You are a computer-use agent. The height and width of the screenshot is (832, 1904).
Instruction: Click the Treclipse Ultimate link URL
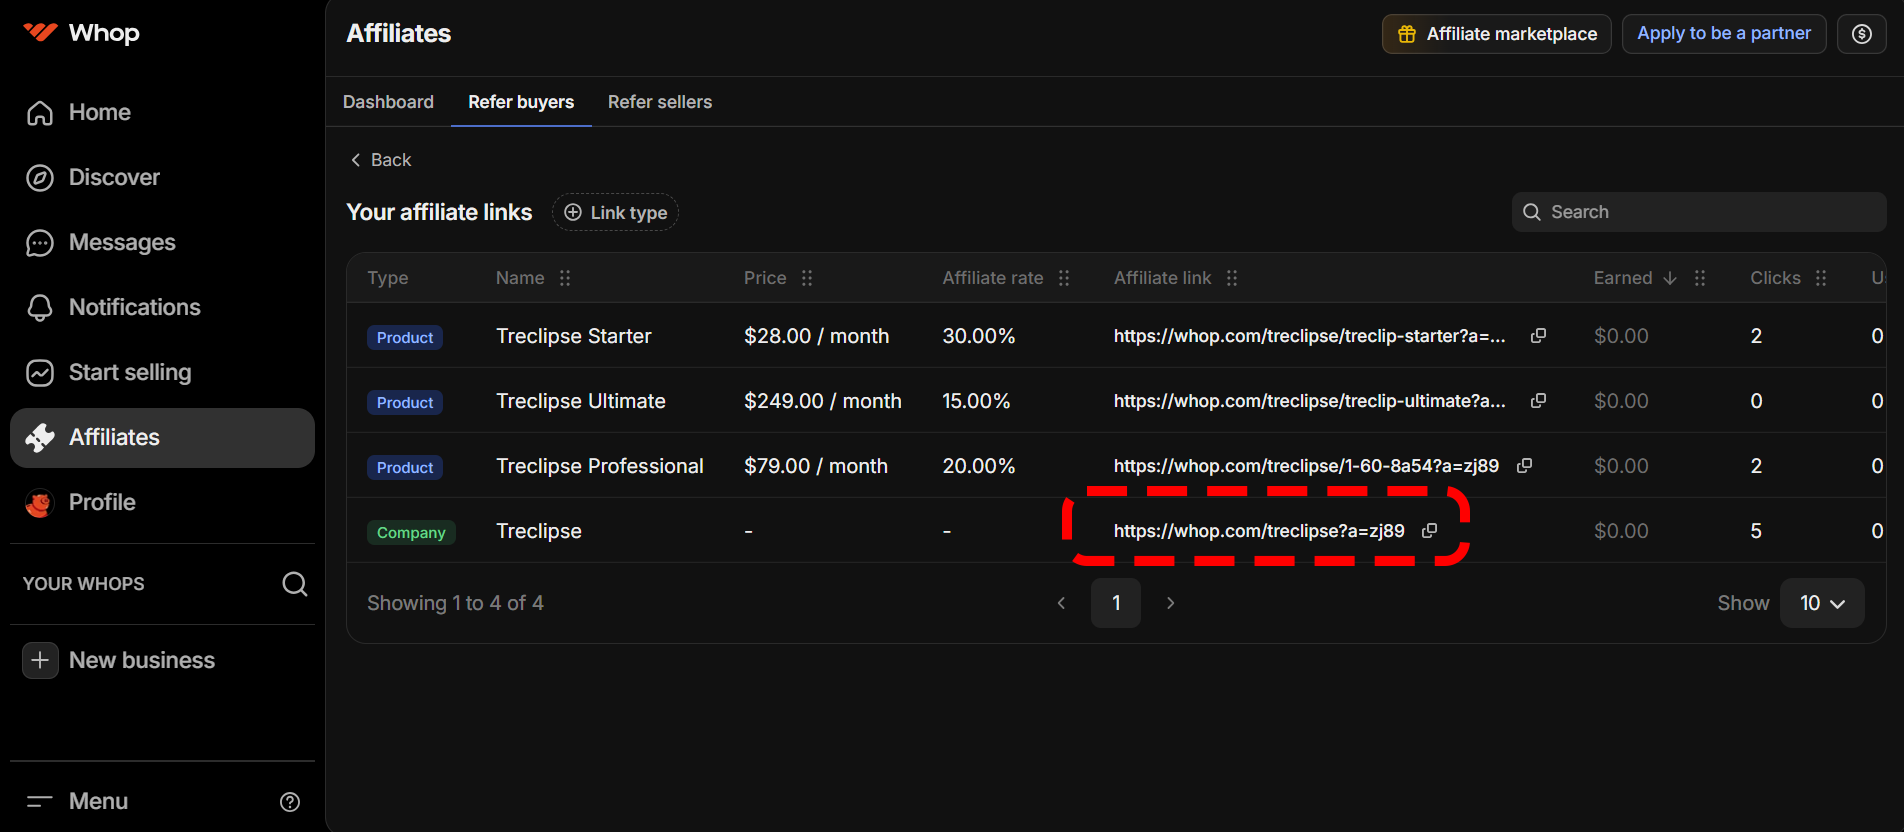pos(1309,401)
